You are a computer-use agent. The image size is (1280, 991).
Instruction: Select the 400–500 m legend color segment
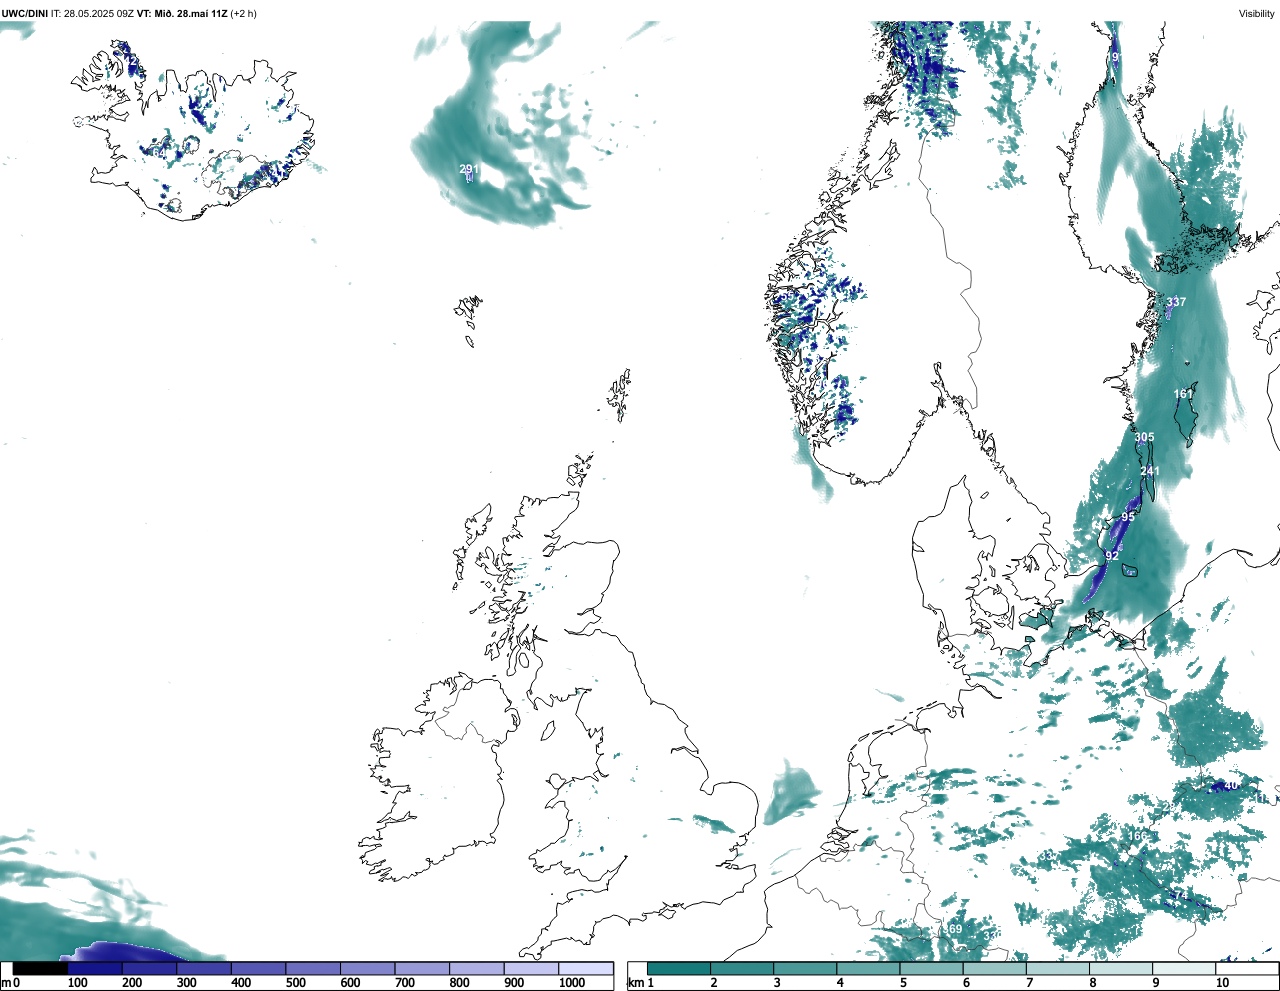pos(258,968)
